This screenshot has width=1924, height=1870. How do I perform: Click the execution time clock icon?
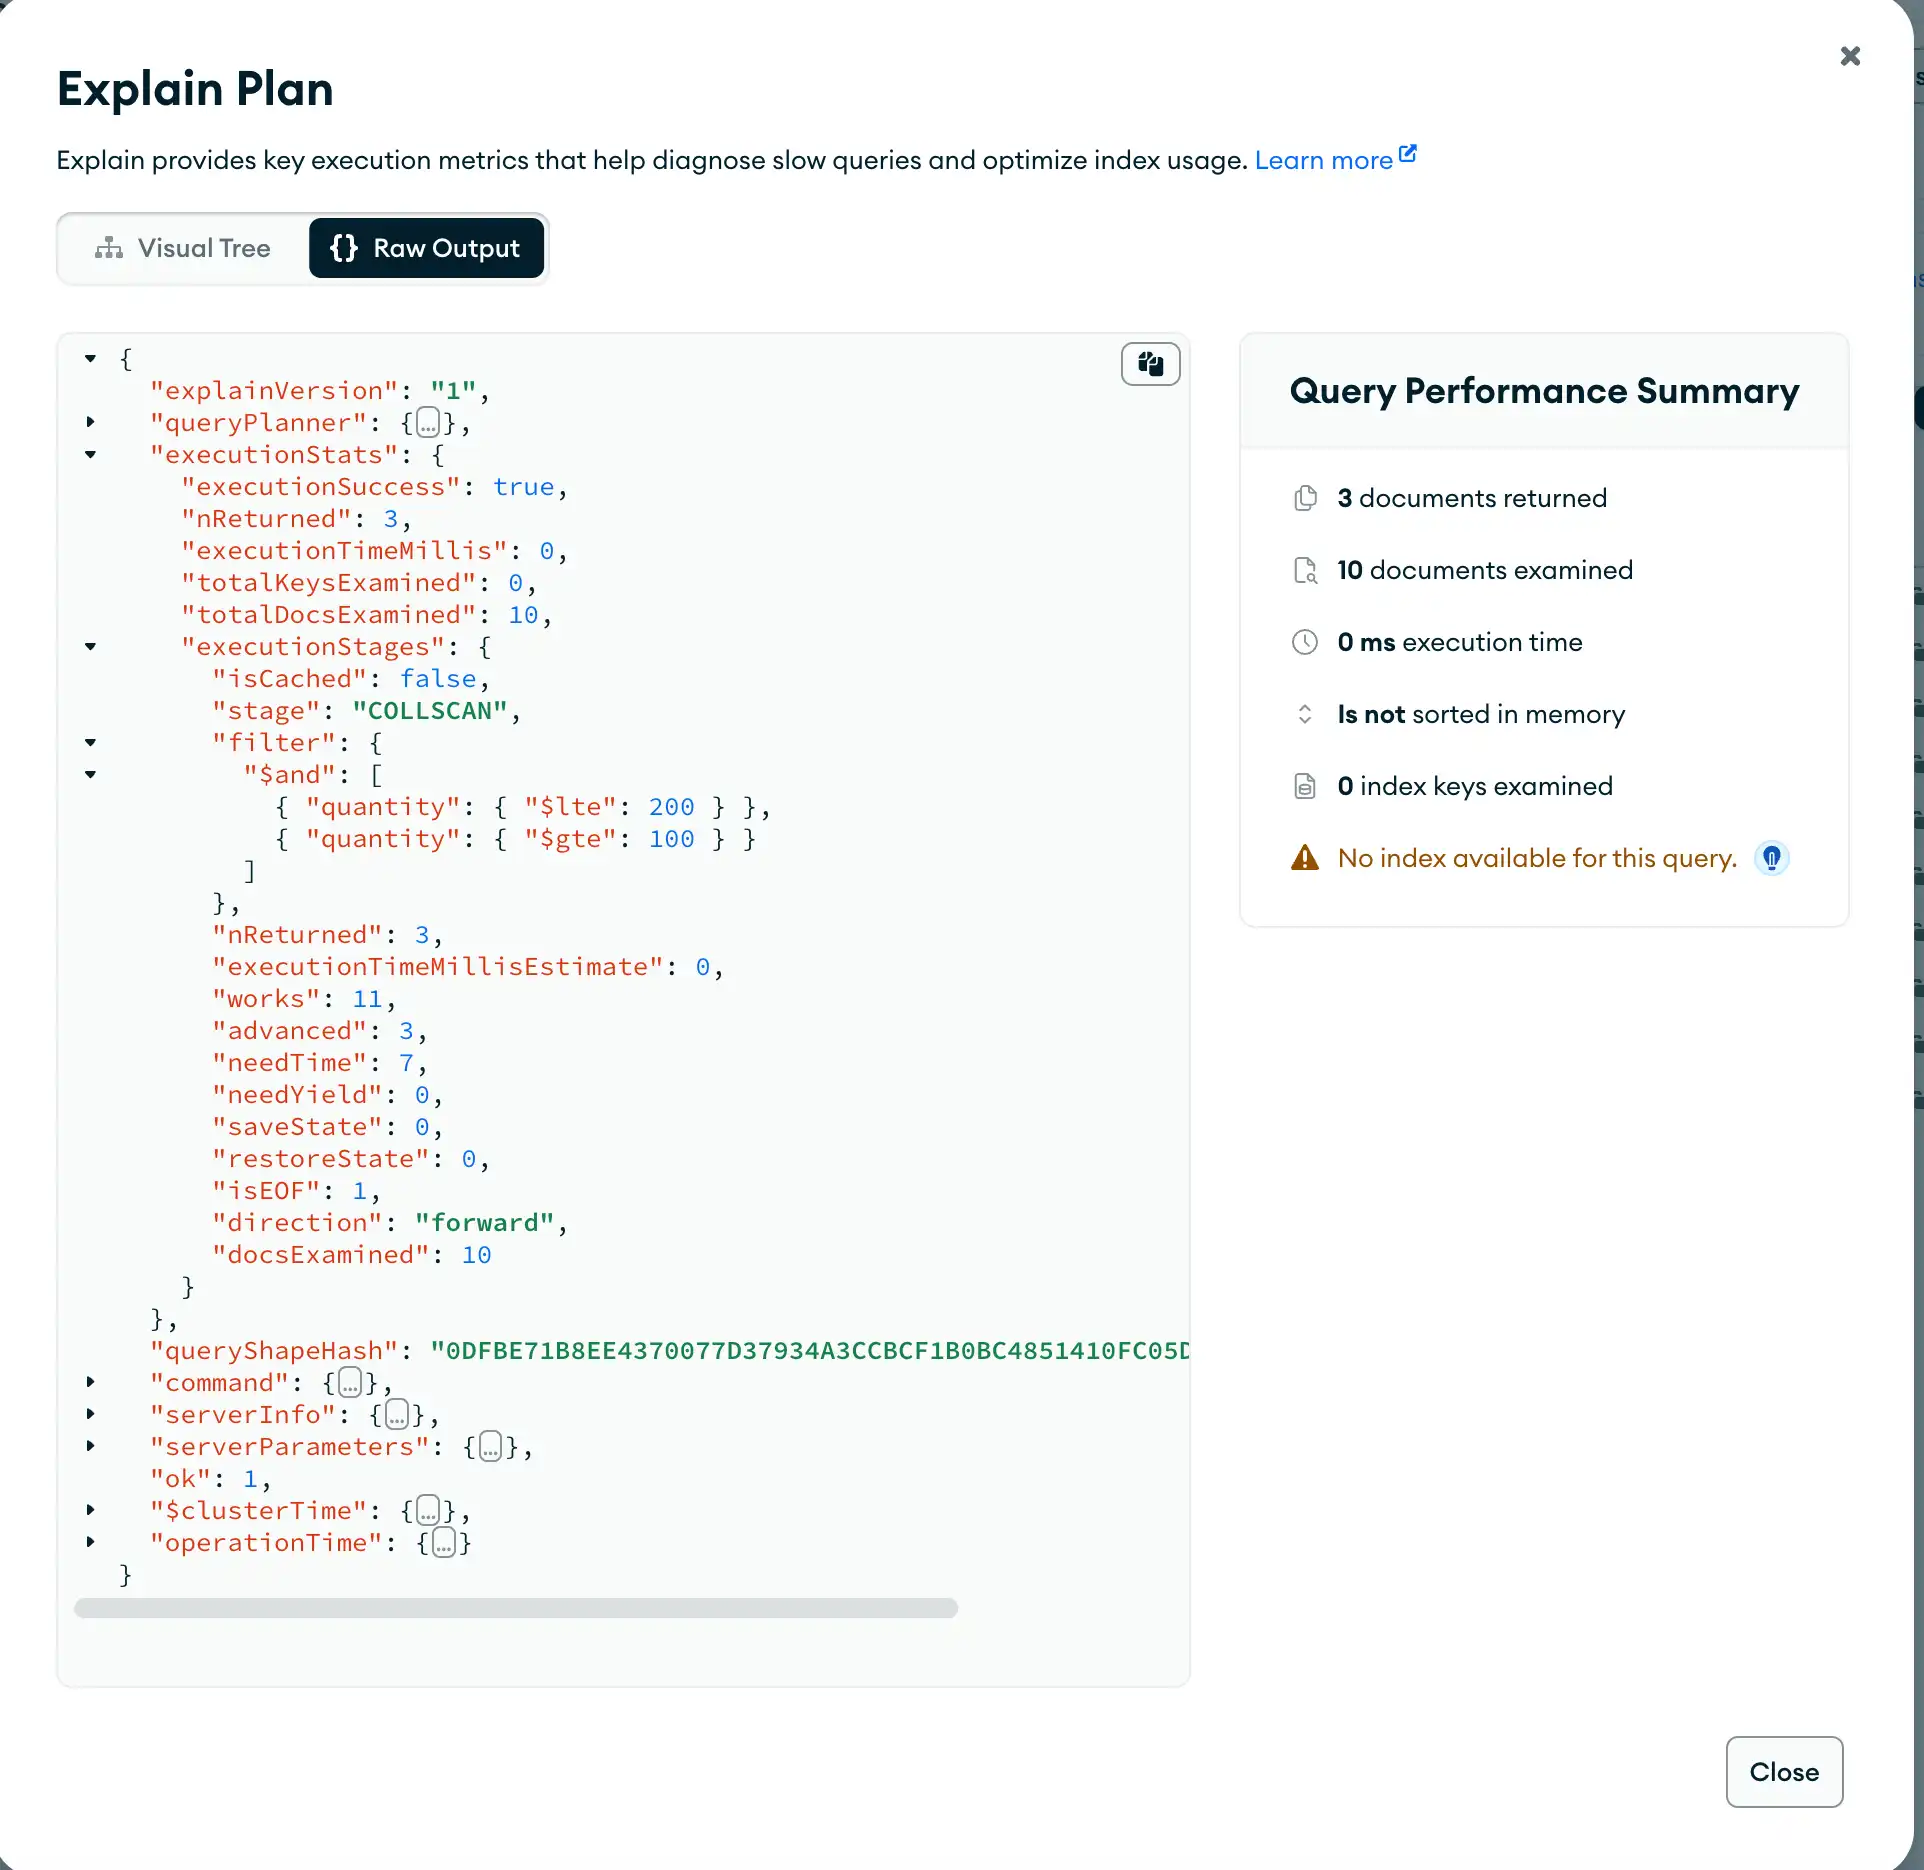1305,642
